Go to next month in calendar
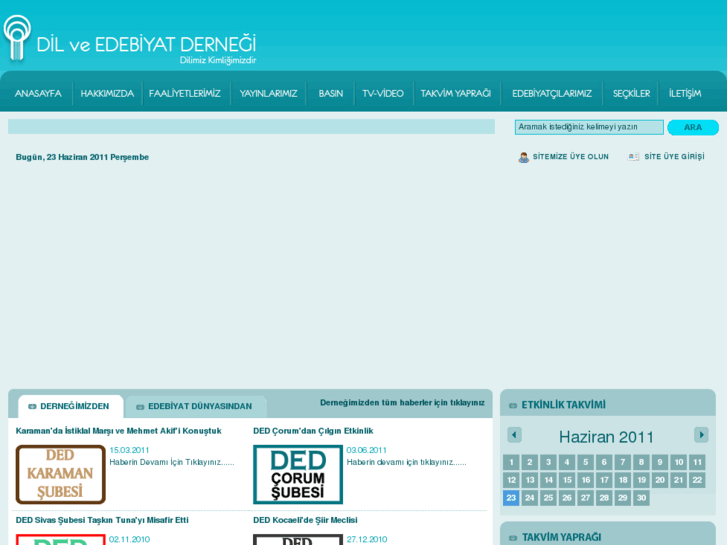The height and width of the screenshot is (545, 727). [x=701, y=435]
